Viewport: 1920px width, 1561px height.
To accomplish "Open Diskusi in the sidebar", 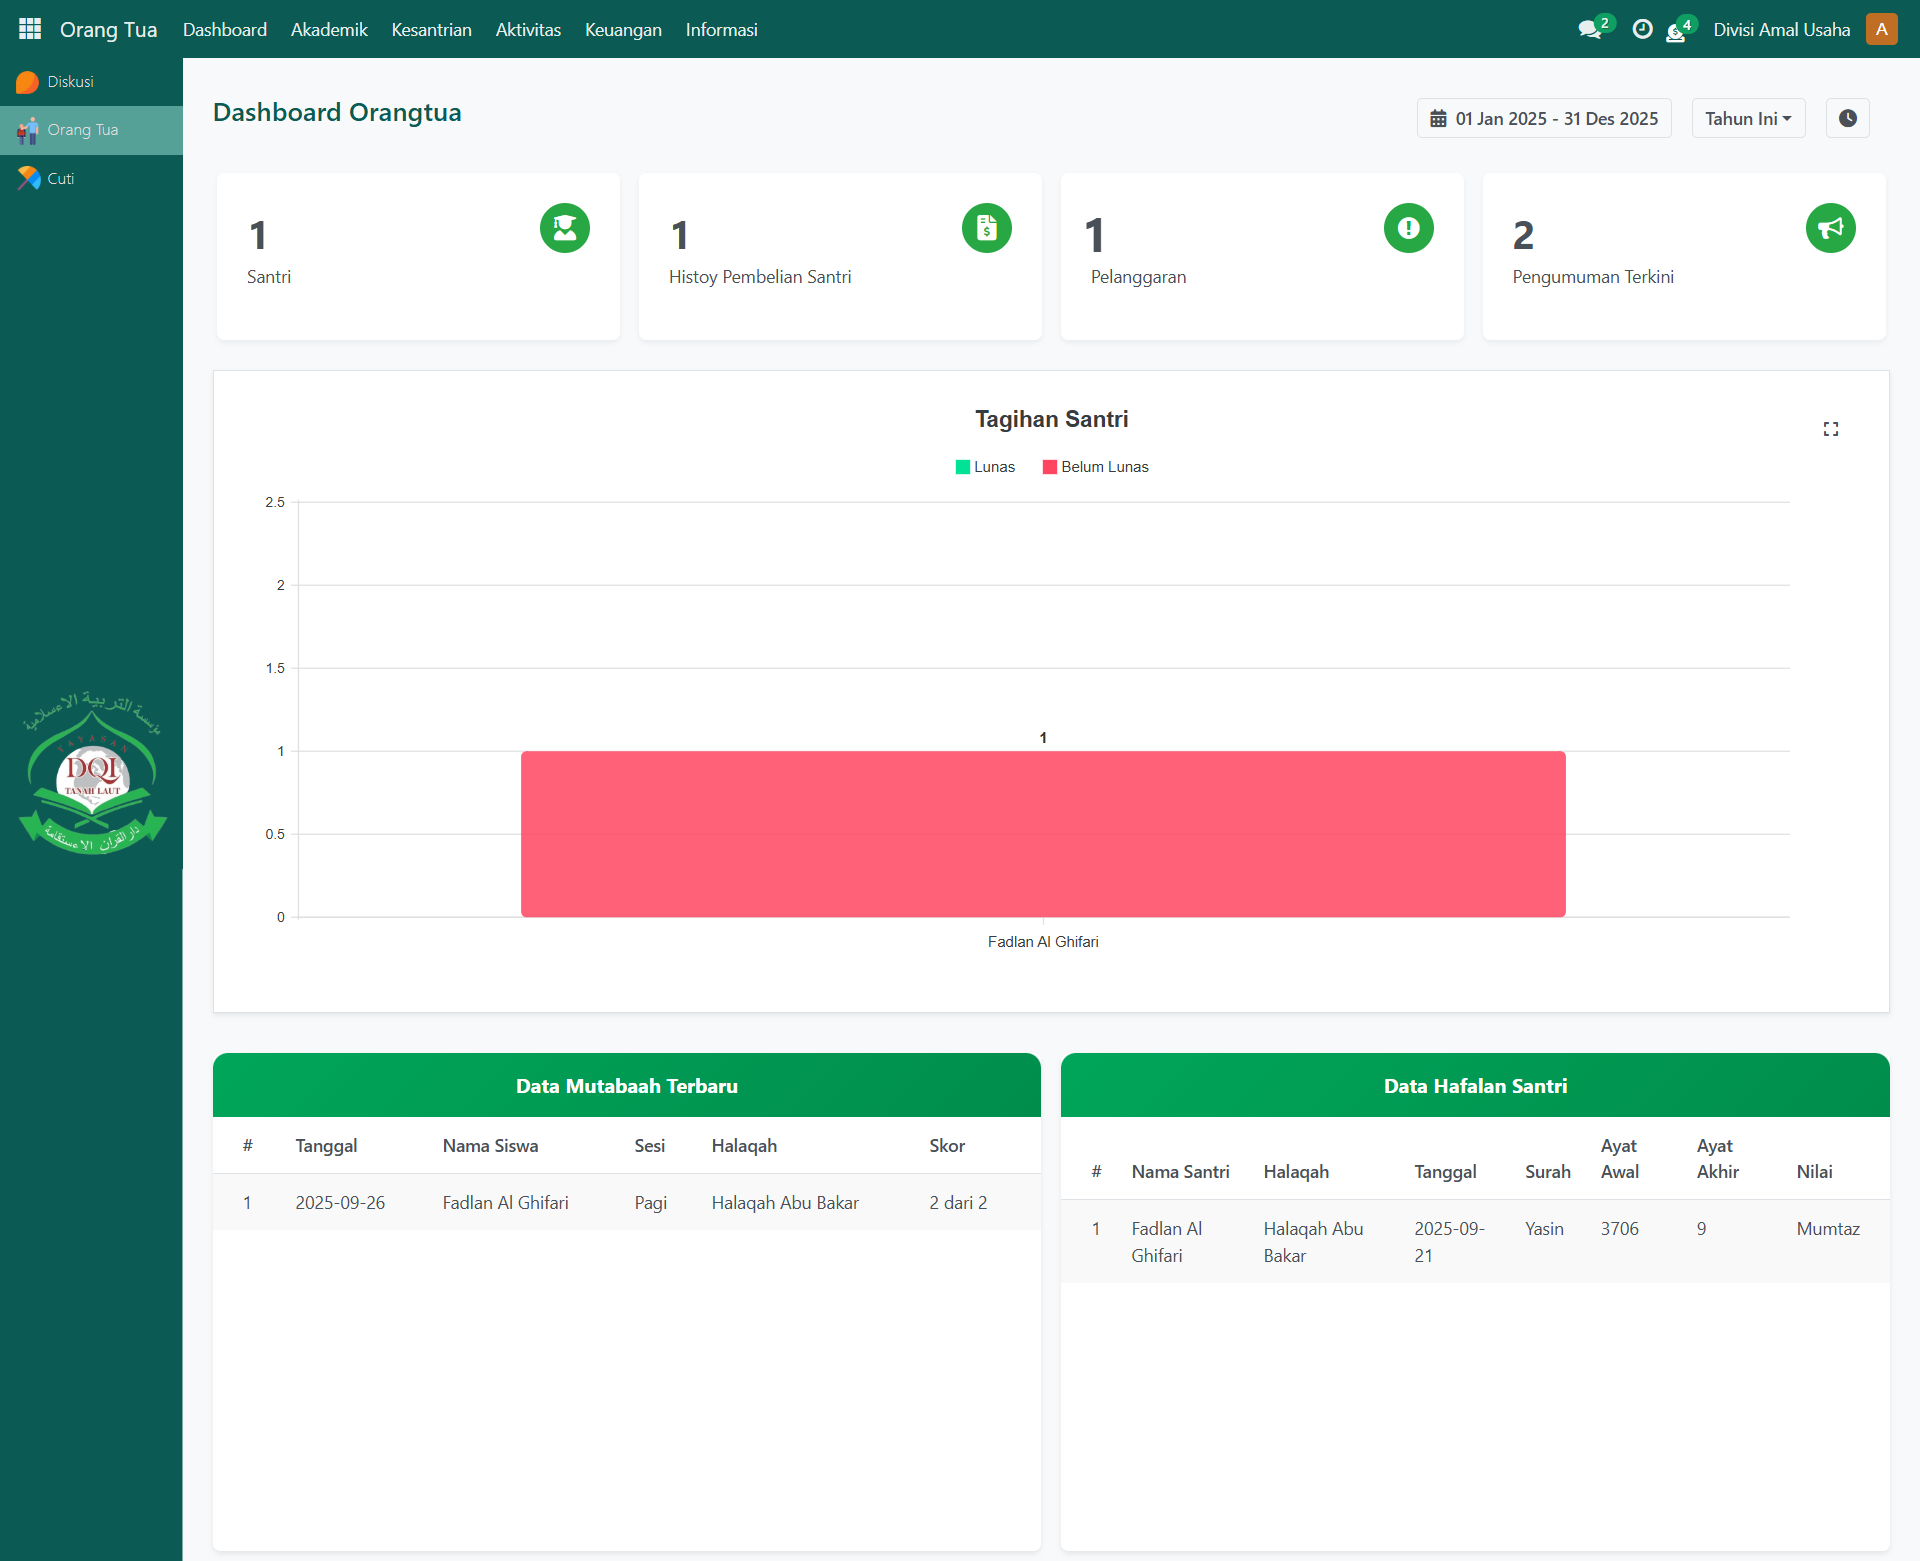I will (x=70, y=82).
